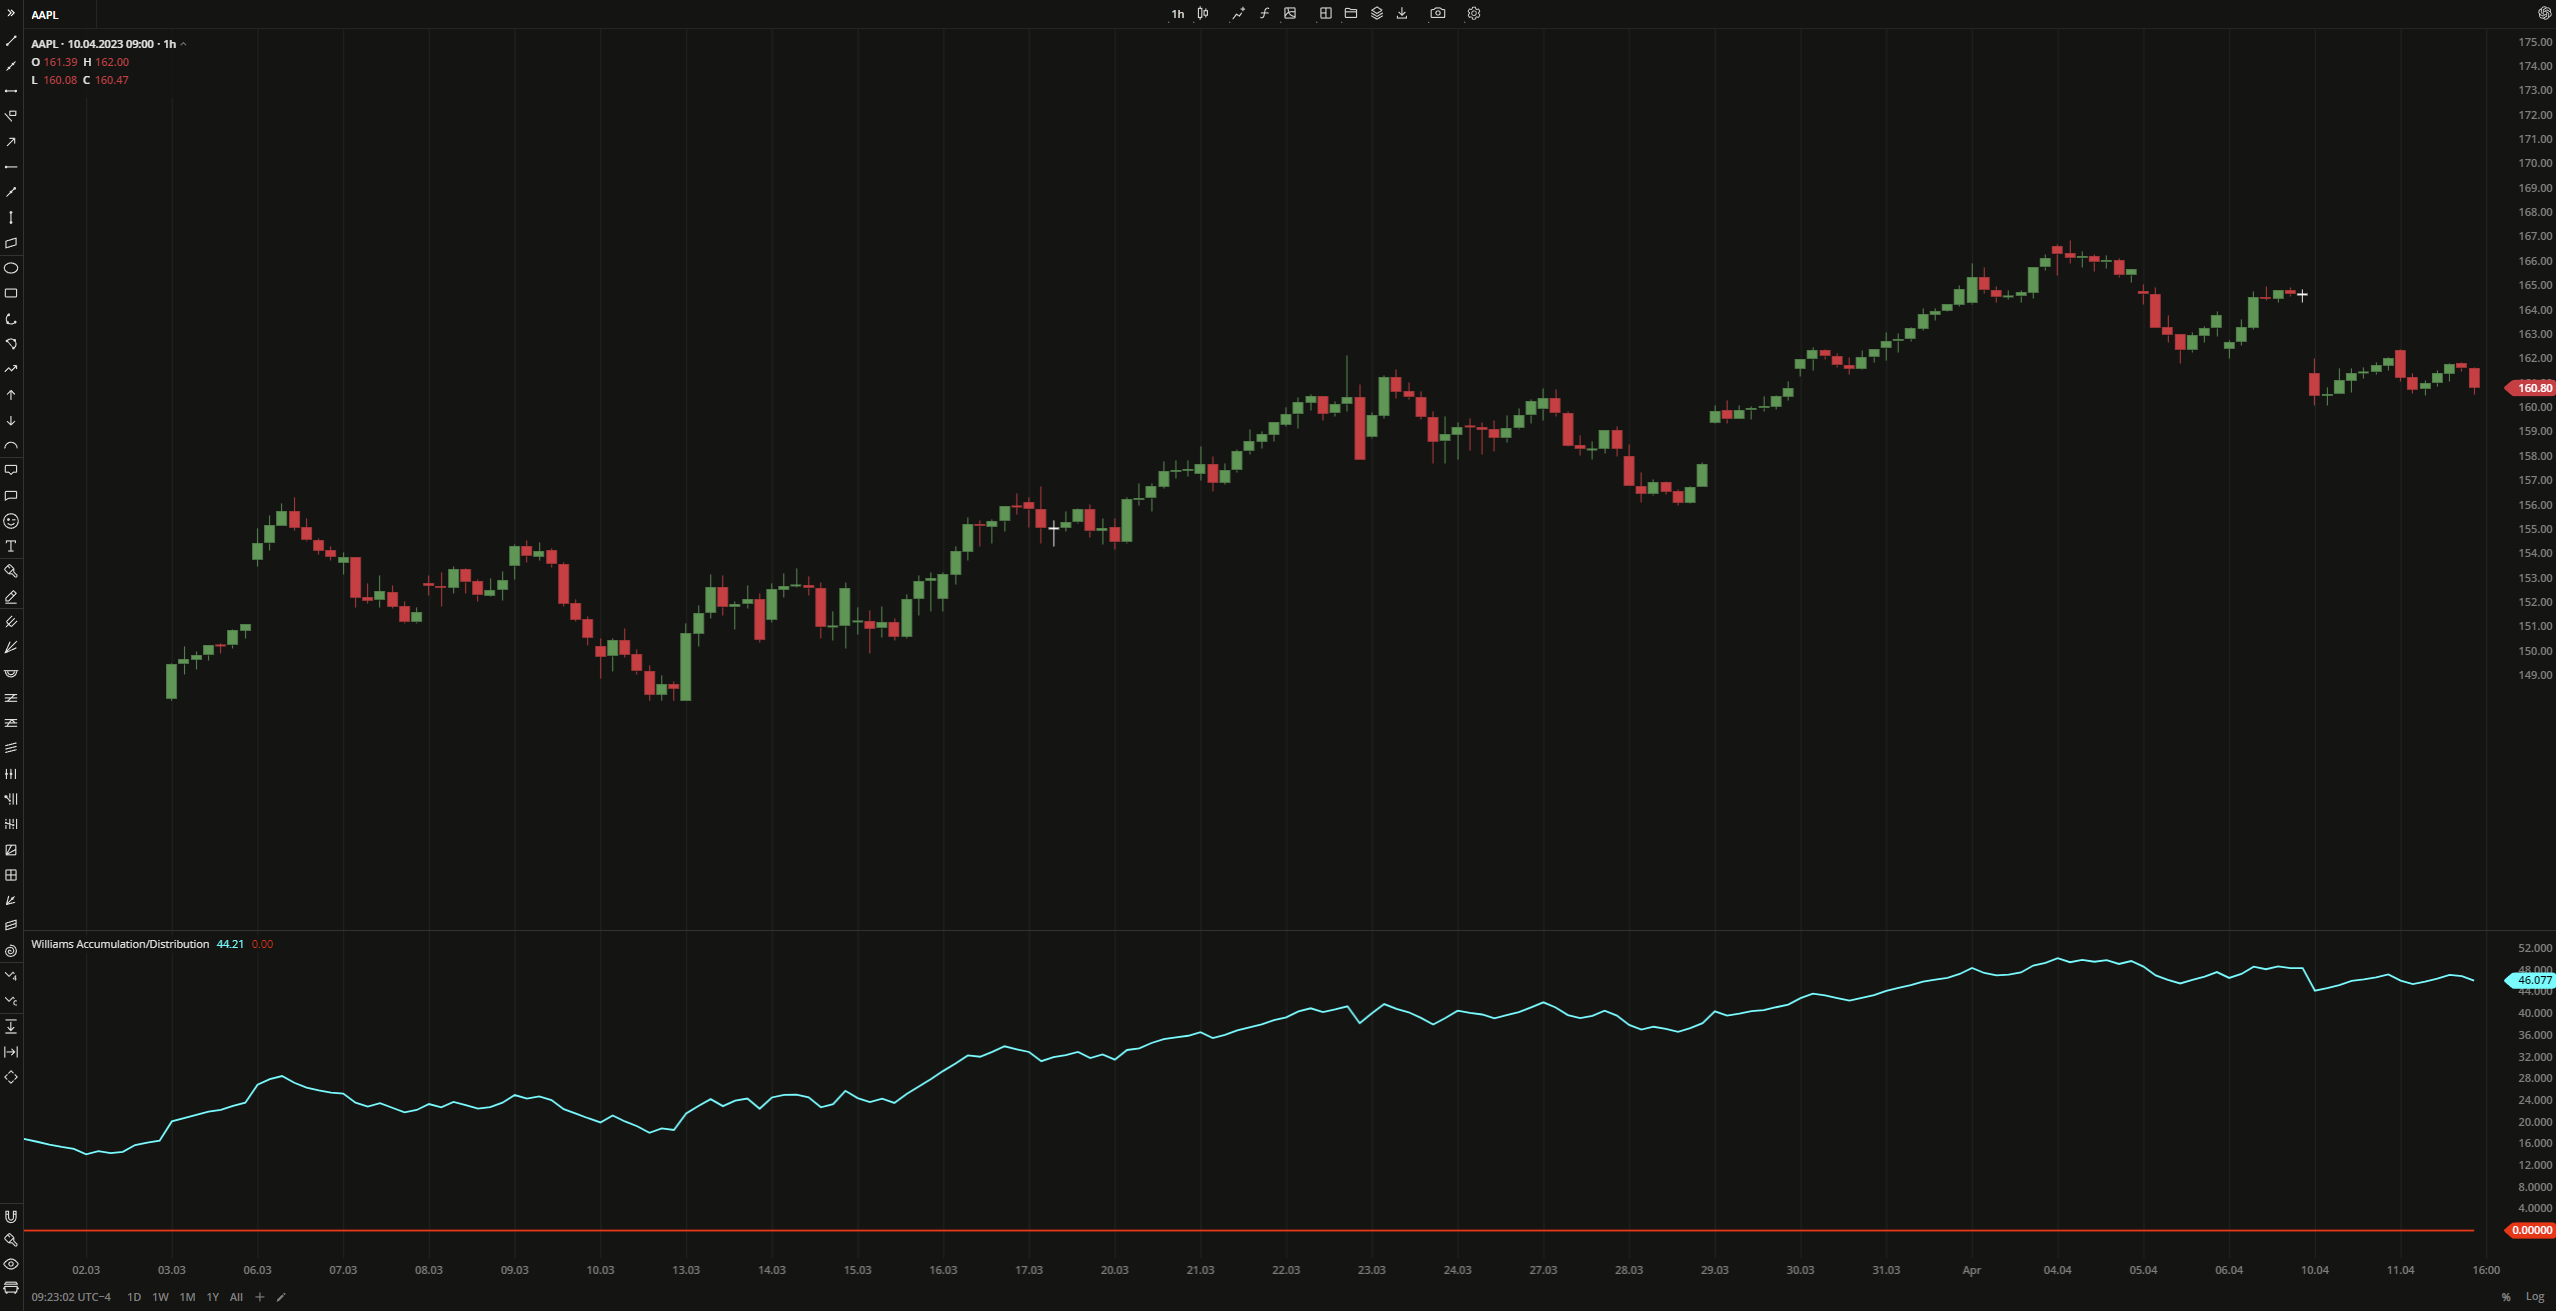Set range to 1W
This screenshot has height=1311, width=2556.
pos(160,1297)
